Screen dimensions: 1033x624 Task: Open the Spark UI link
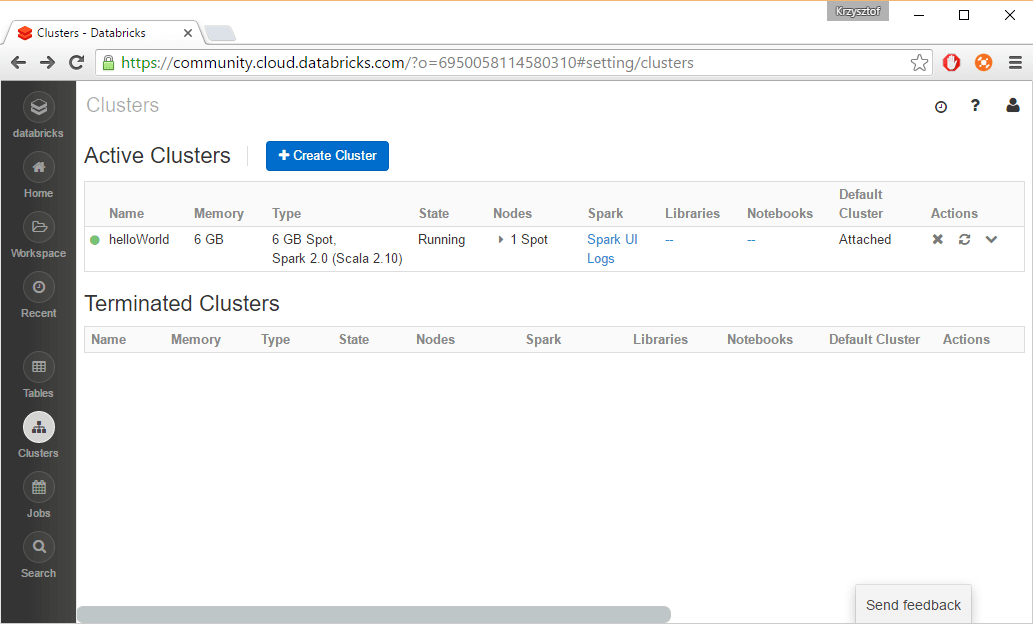pyautogui.click(x=612, y=240)
